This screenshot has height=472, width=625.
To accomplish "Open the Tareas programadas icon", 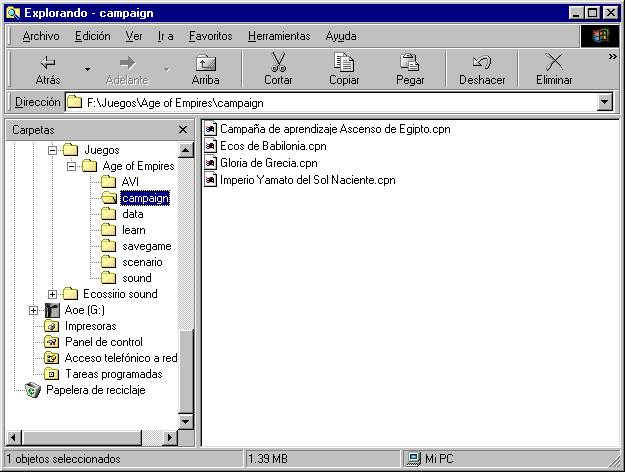I will pos(52,374).
